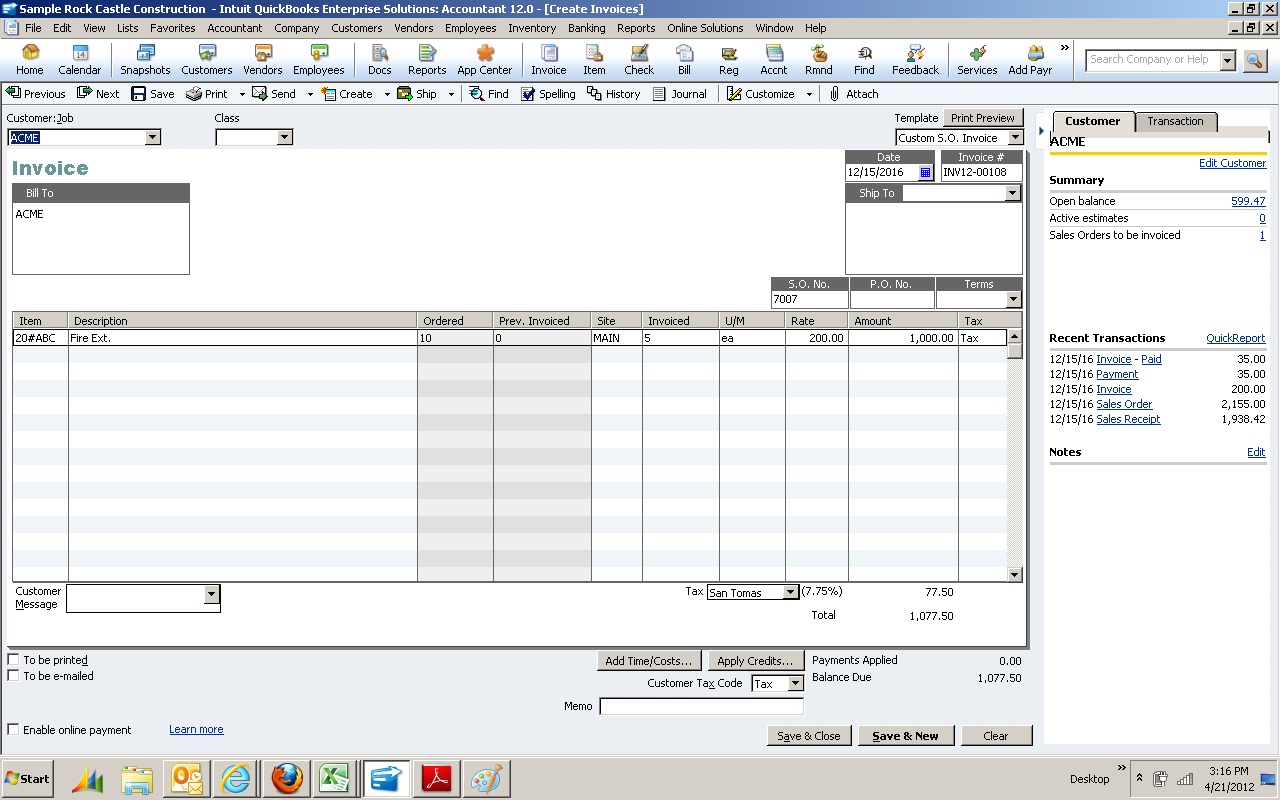Click the Item icon in the icon bar
The width and height of the screenshot is (1280, 800).
point(595,60)
